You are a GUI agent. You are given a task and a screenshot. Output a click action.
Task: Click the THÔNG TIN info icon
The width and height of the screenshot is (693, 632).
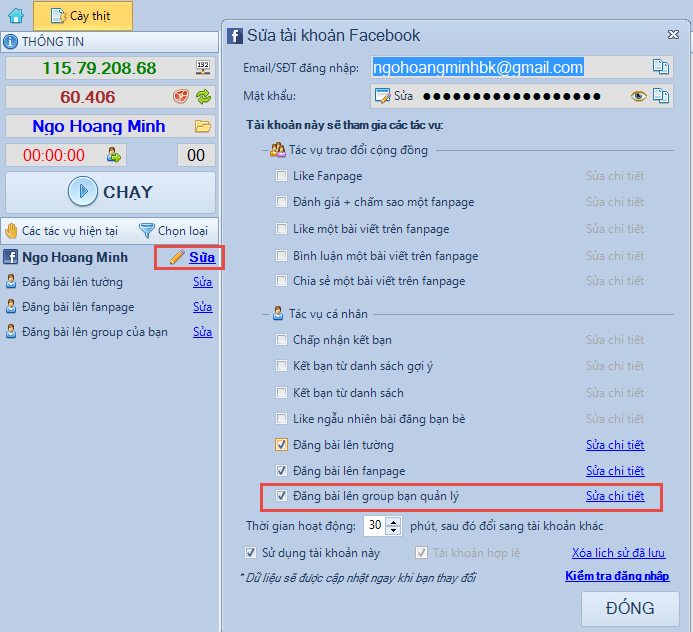coord(10,42)
